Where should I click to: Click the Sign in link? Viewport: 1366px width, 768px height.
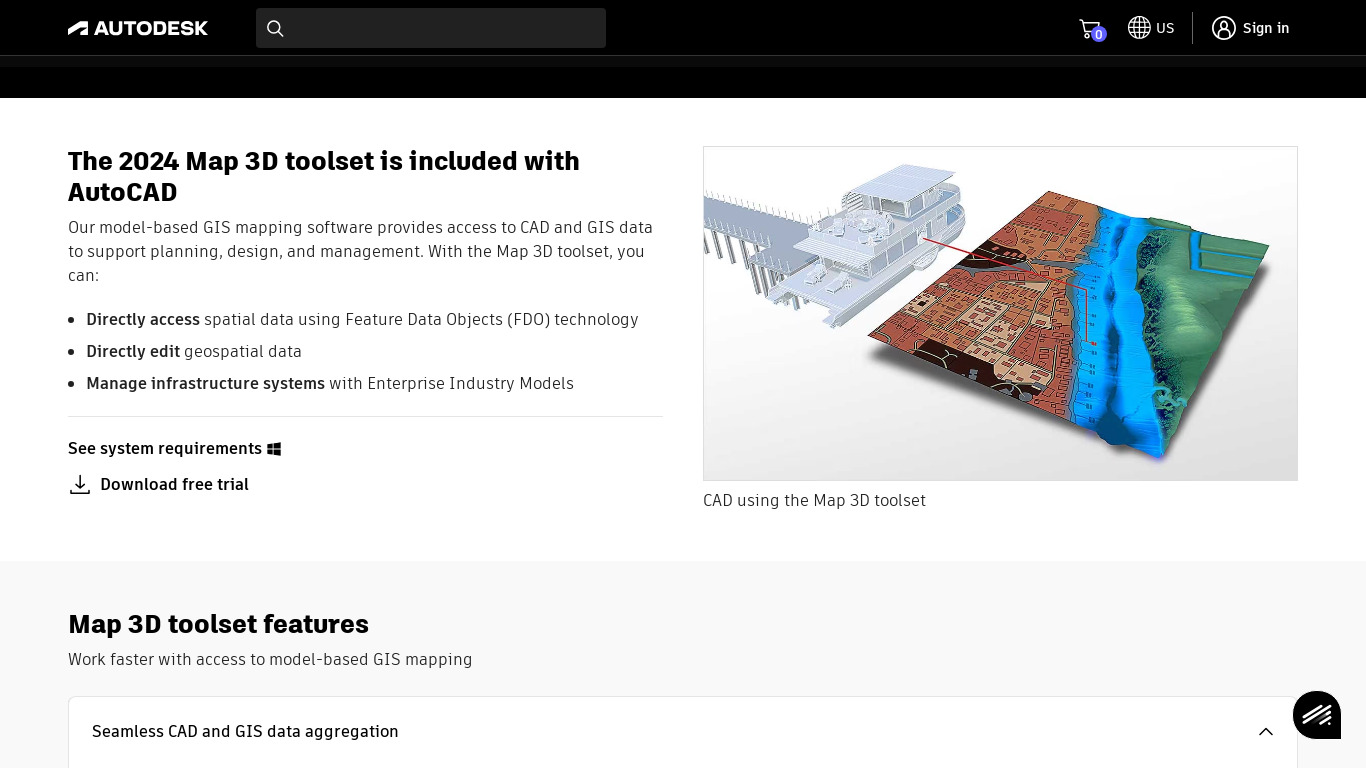[x=1266, y=28]
